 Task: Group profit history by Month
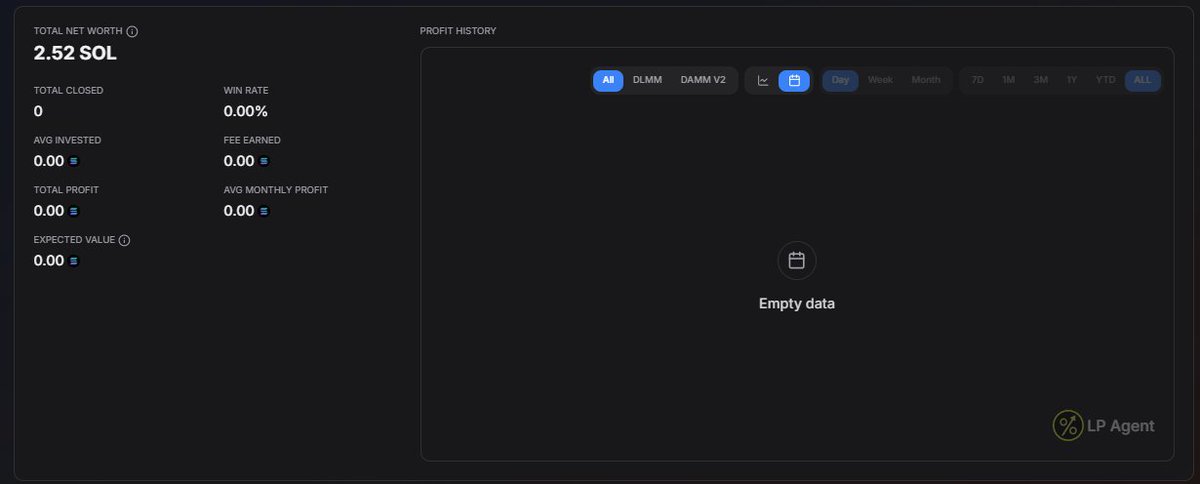coord(926,81)
